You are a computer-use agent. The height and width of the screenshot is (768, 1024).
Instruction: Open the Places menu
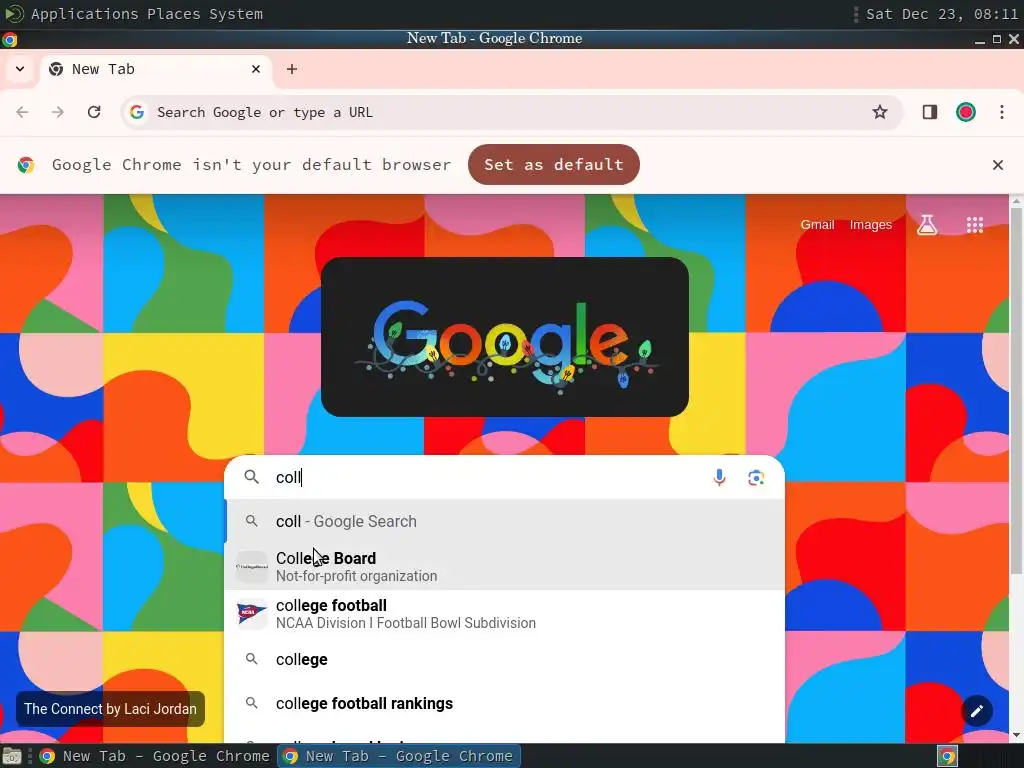point(174,14)
